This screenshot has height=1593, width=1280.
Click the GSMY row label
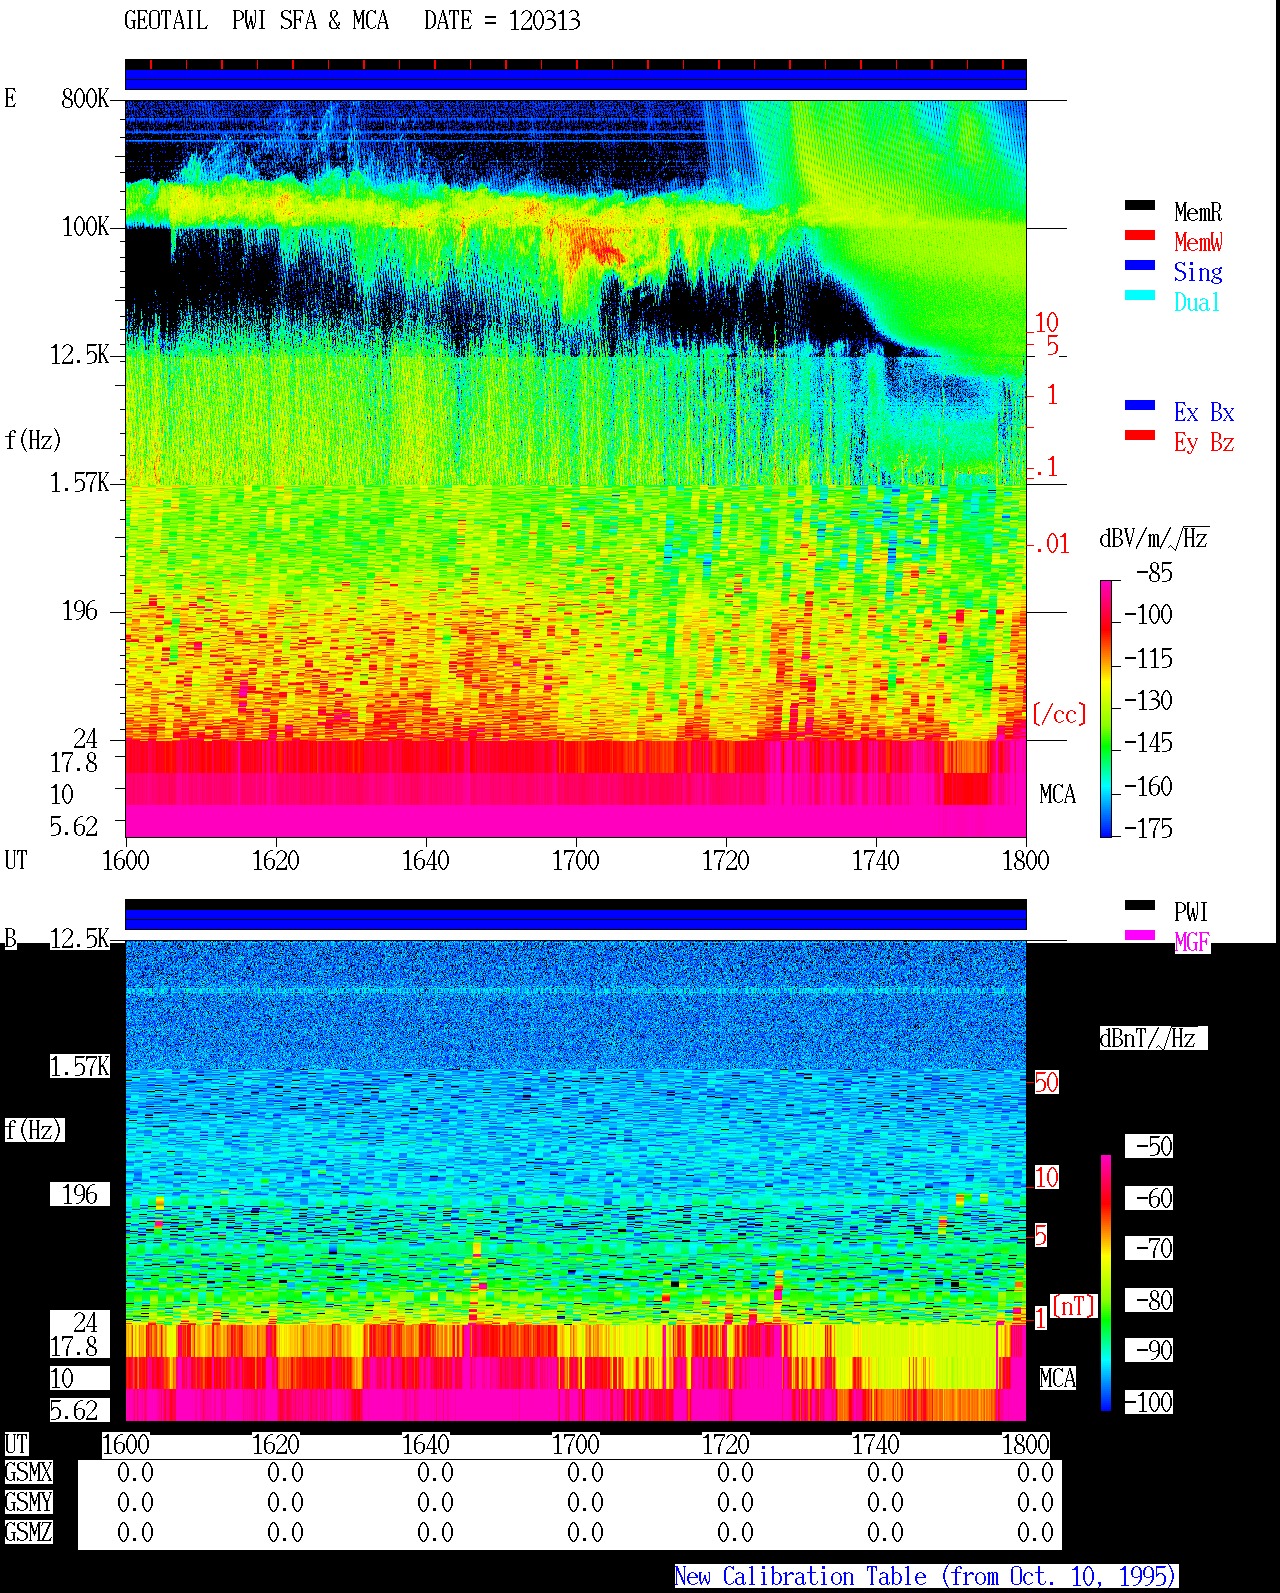28,1502
